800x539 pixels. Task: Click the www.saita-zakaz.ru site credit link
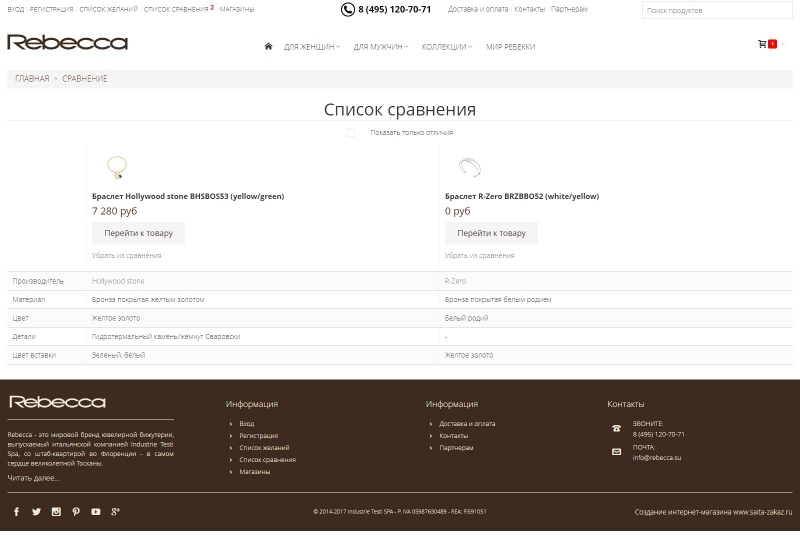pyautogui.click(x=763, y=512)
